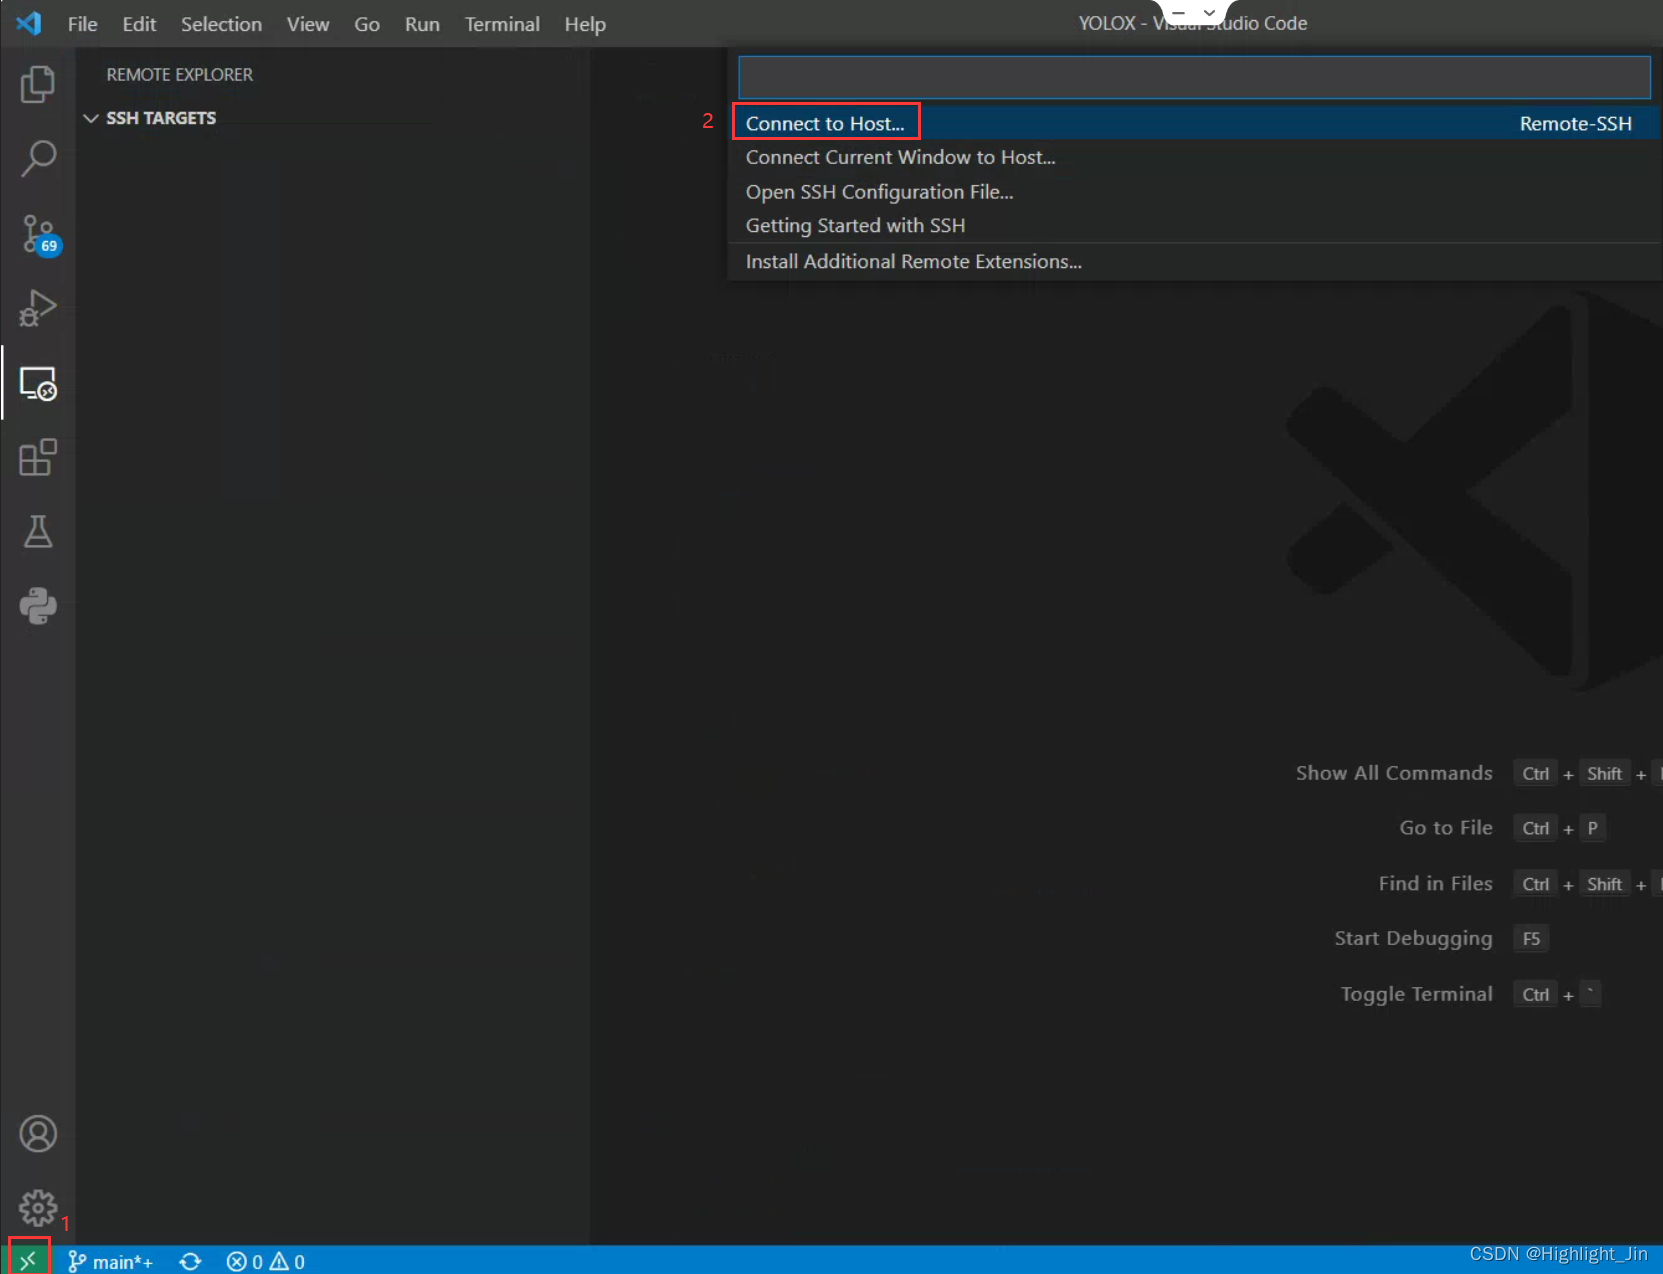
Task: Click the REMOTE EXPLORER panel title
Action: 179,75
